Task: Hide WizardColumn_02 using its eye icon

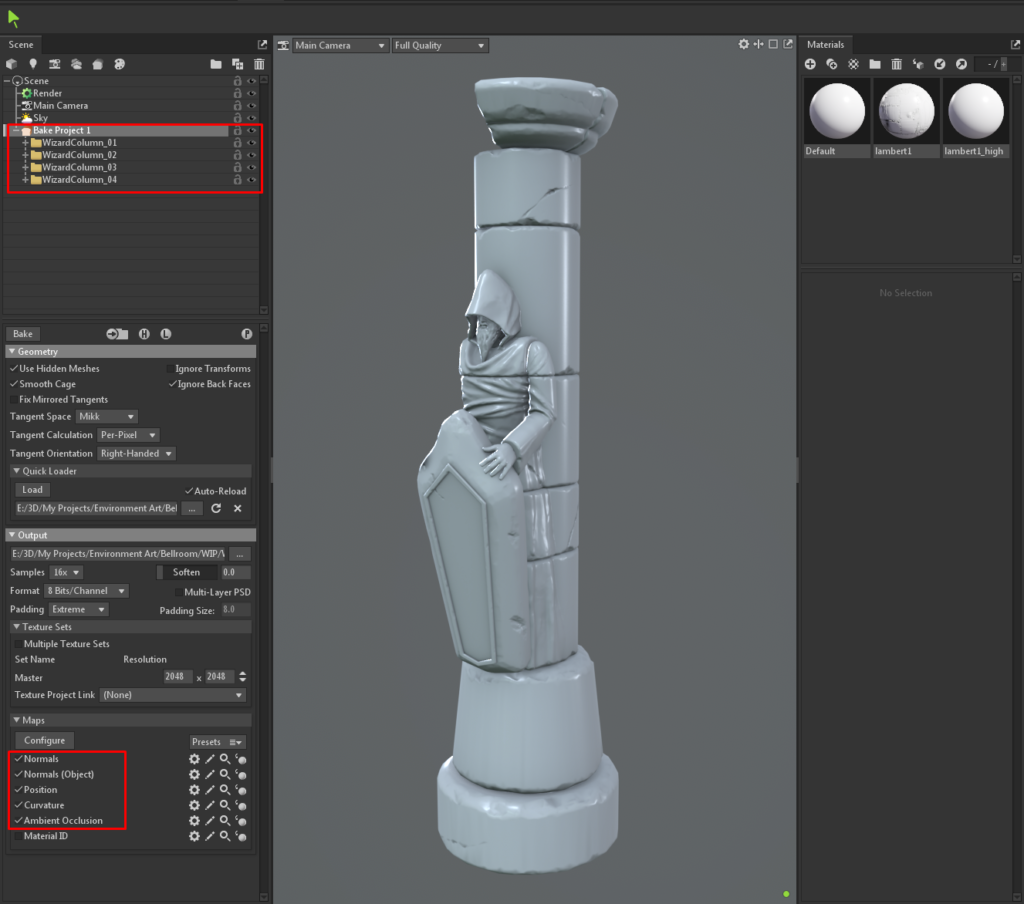Action: click(252, 156)
